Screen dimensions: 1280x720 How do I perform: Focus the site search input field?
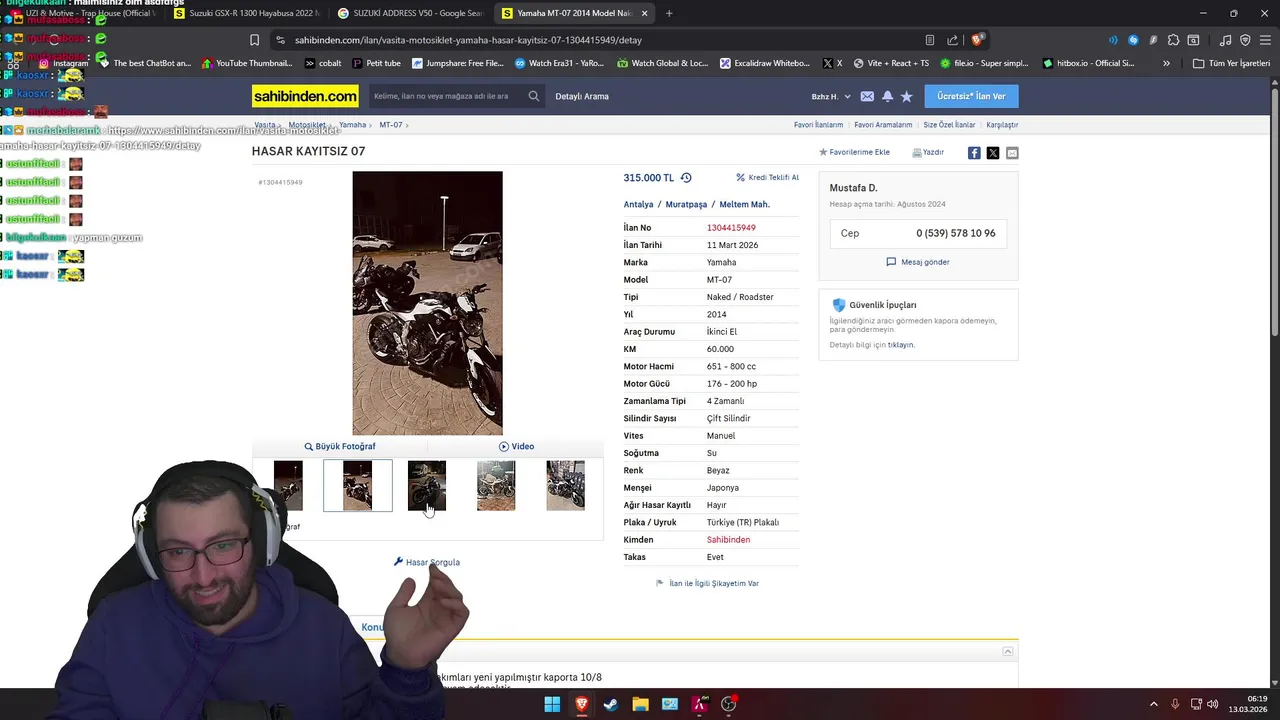446,96
